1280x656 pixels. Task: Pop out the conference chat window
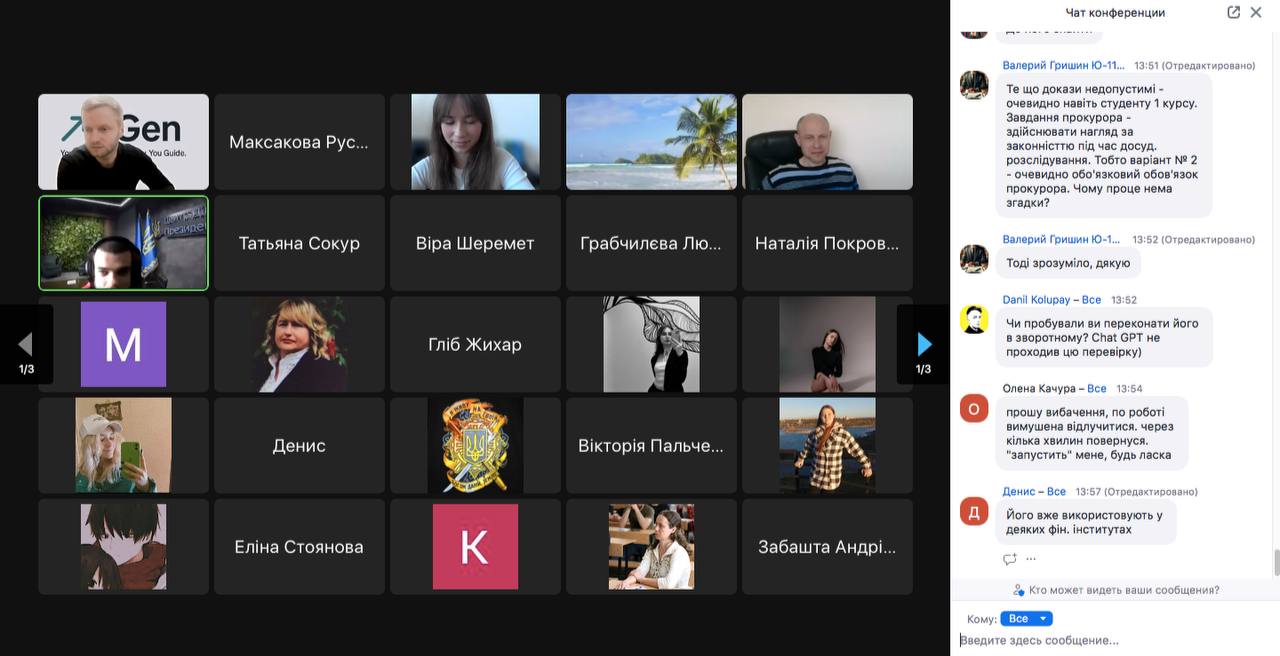[x=1233, y=12]
